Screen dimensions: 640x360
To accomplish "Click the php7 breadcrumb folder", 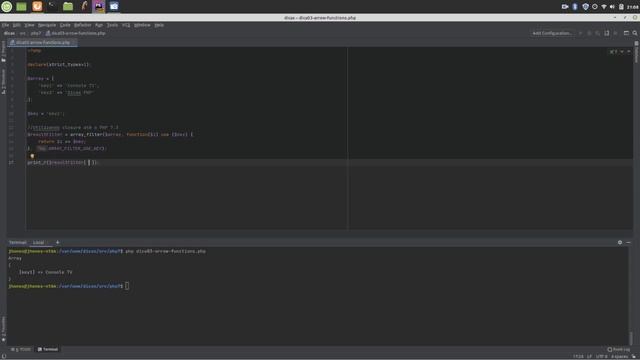I will [36, 33].
